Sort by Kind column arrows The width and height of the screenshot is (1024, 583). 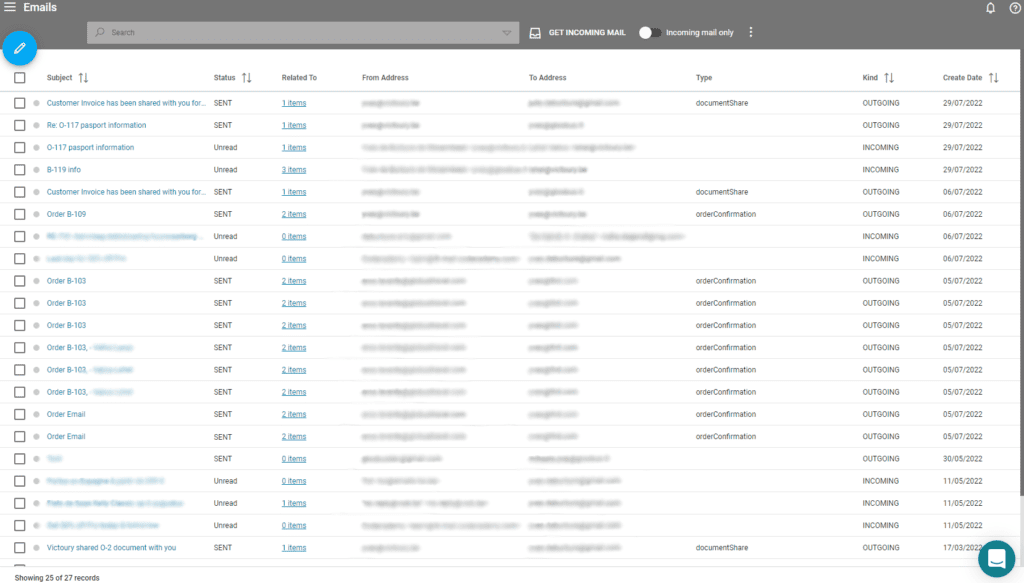click(x=889, y=78)
